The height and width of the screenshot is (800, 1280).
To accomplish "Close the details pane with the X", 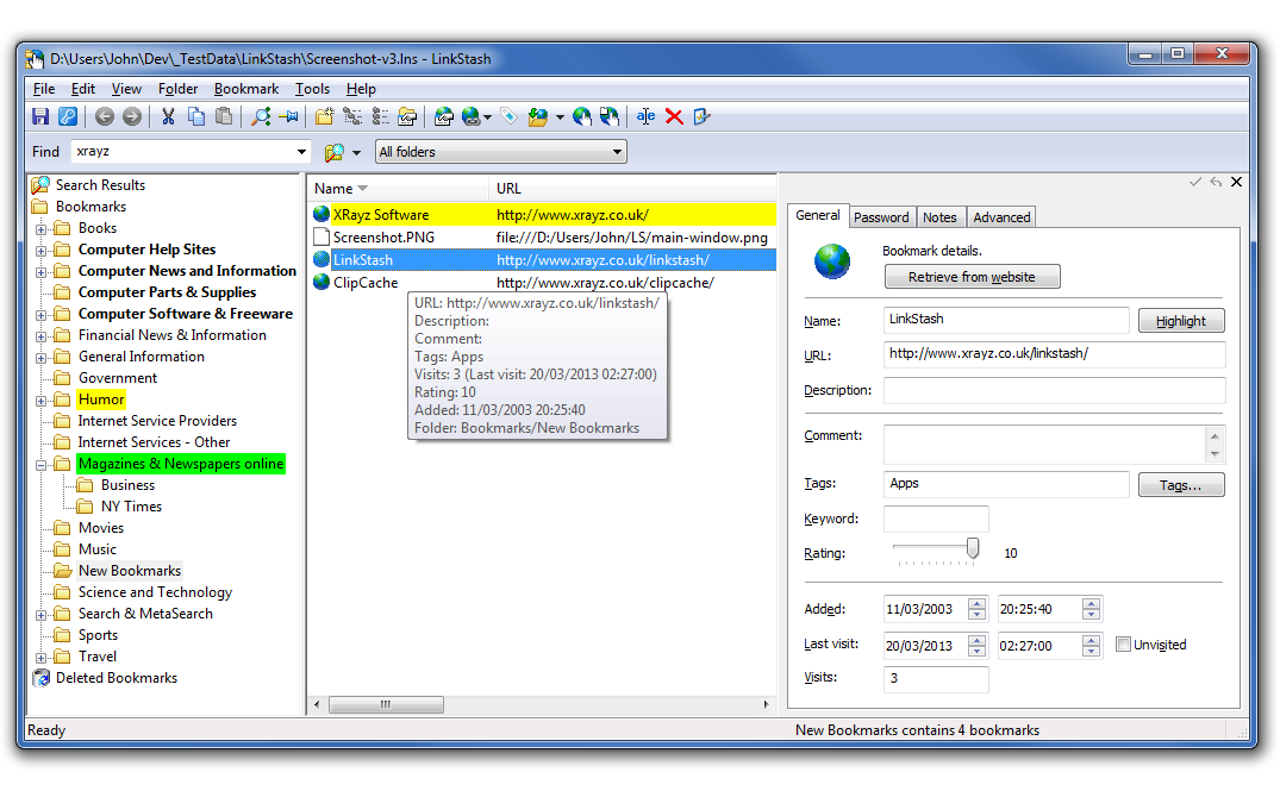I will (x=1237, y=182).
